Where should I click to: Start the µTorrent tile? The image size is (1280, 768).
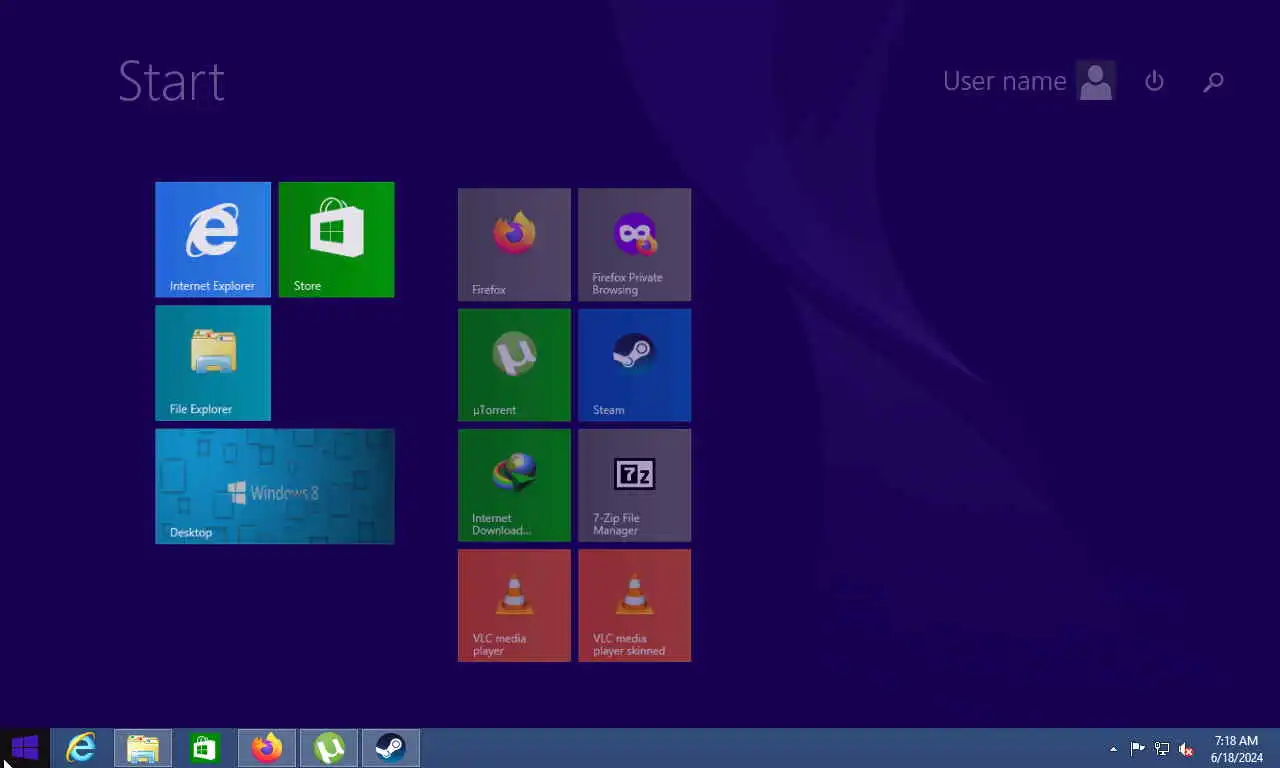pyautogui.click(x=514, y=365)
